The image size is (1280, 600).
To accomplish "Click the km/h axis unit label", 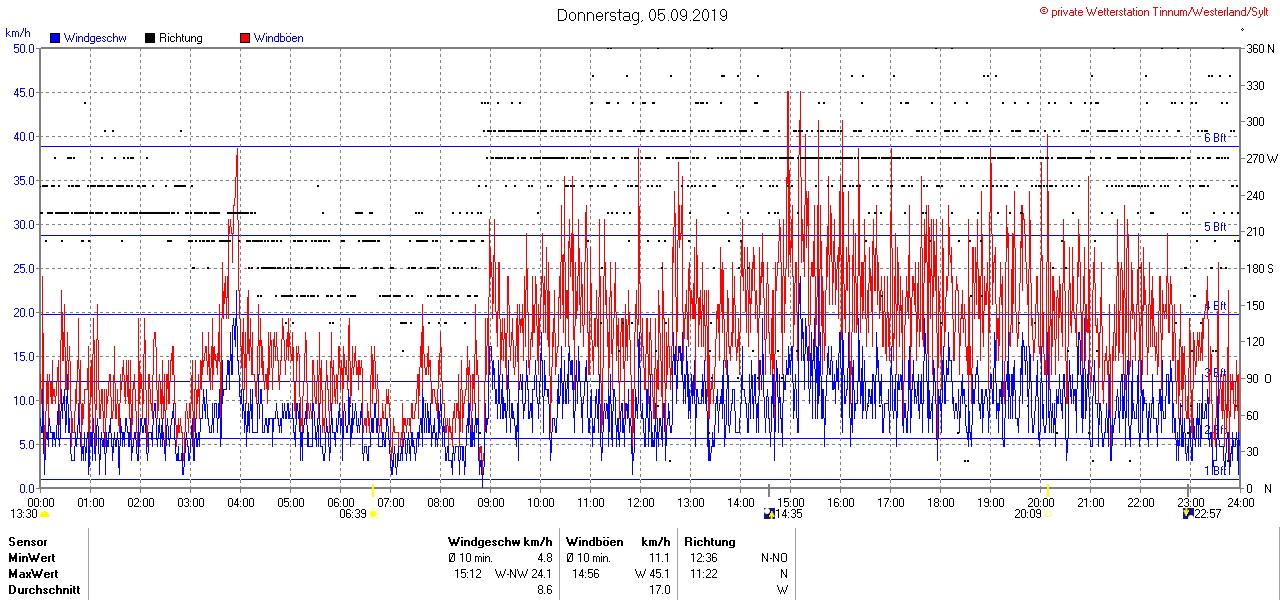I will (18, 33).
